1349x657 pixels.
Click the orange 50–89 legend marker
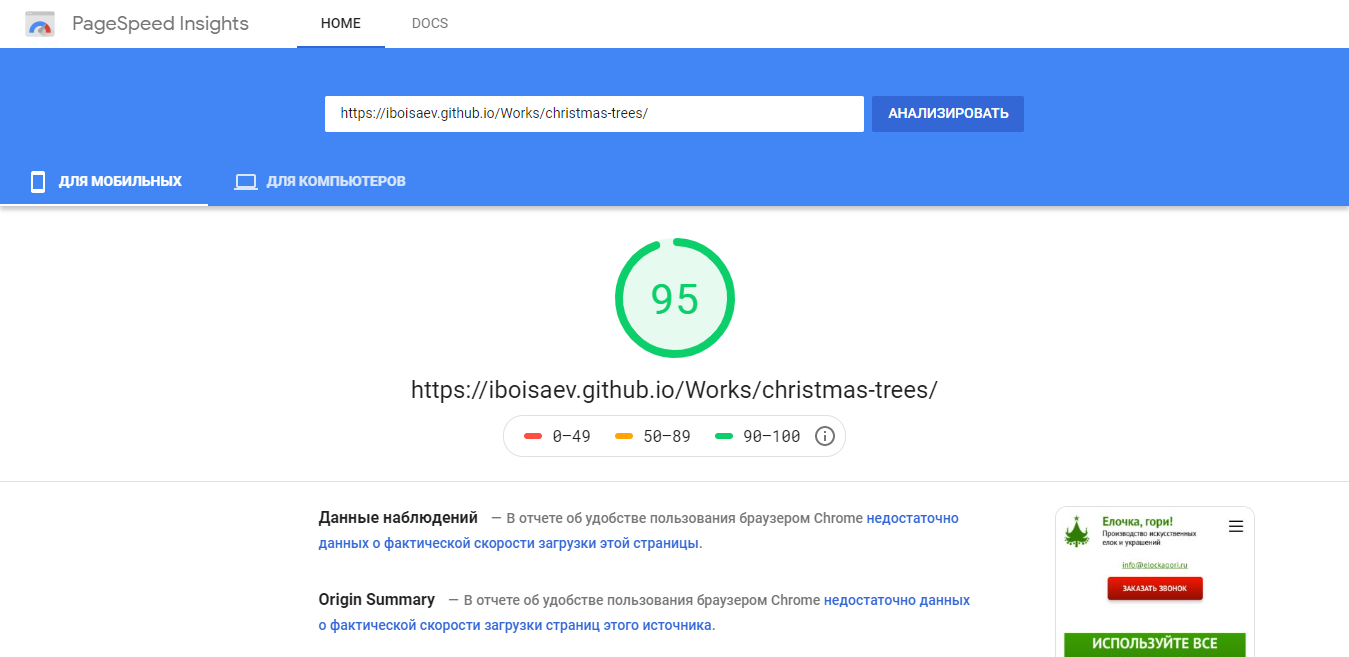624,436
